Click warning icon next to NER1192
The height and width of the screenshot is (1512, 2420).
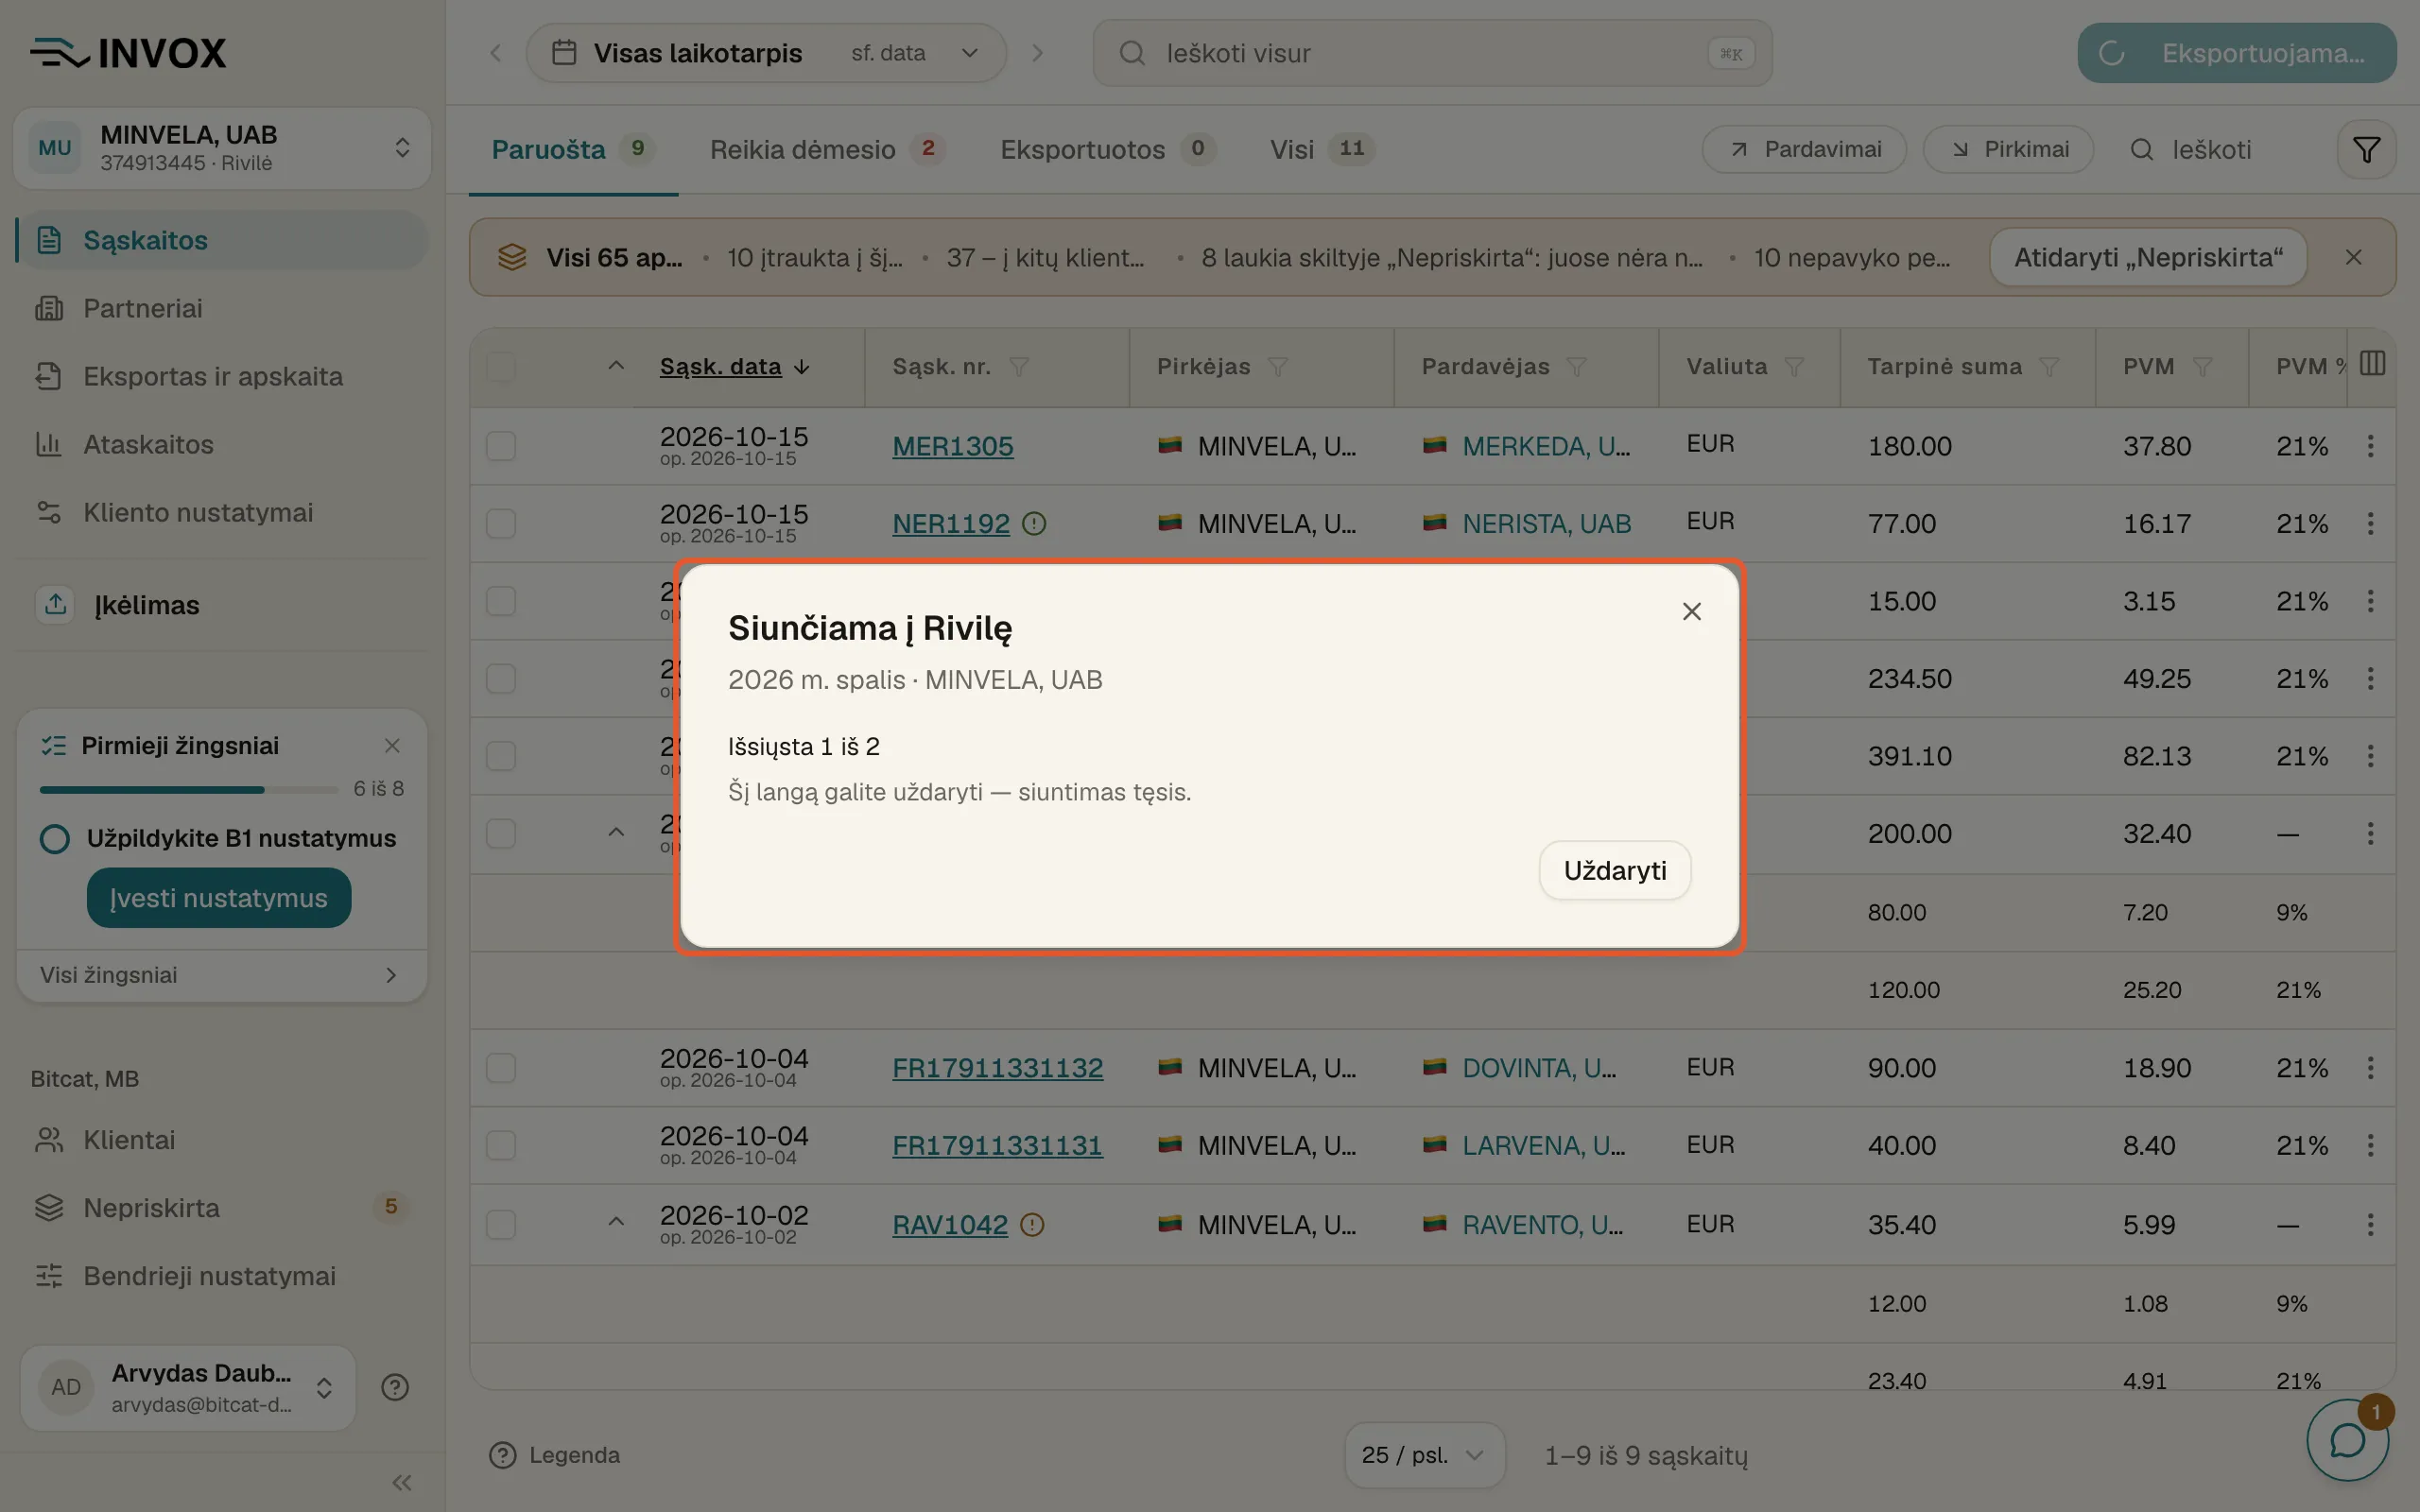point(1034,523)
